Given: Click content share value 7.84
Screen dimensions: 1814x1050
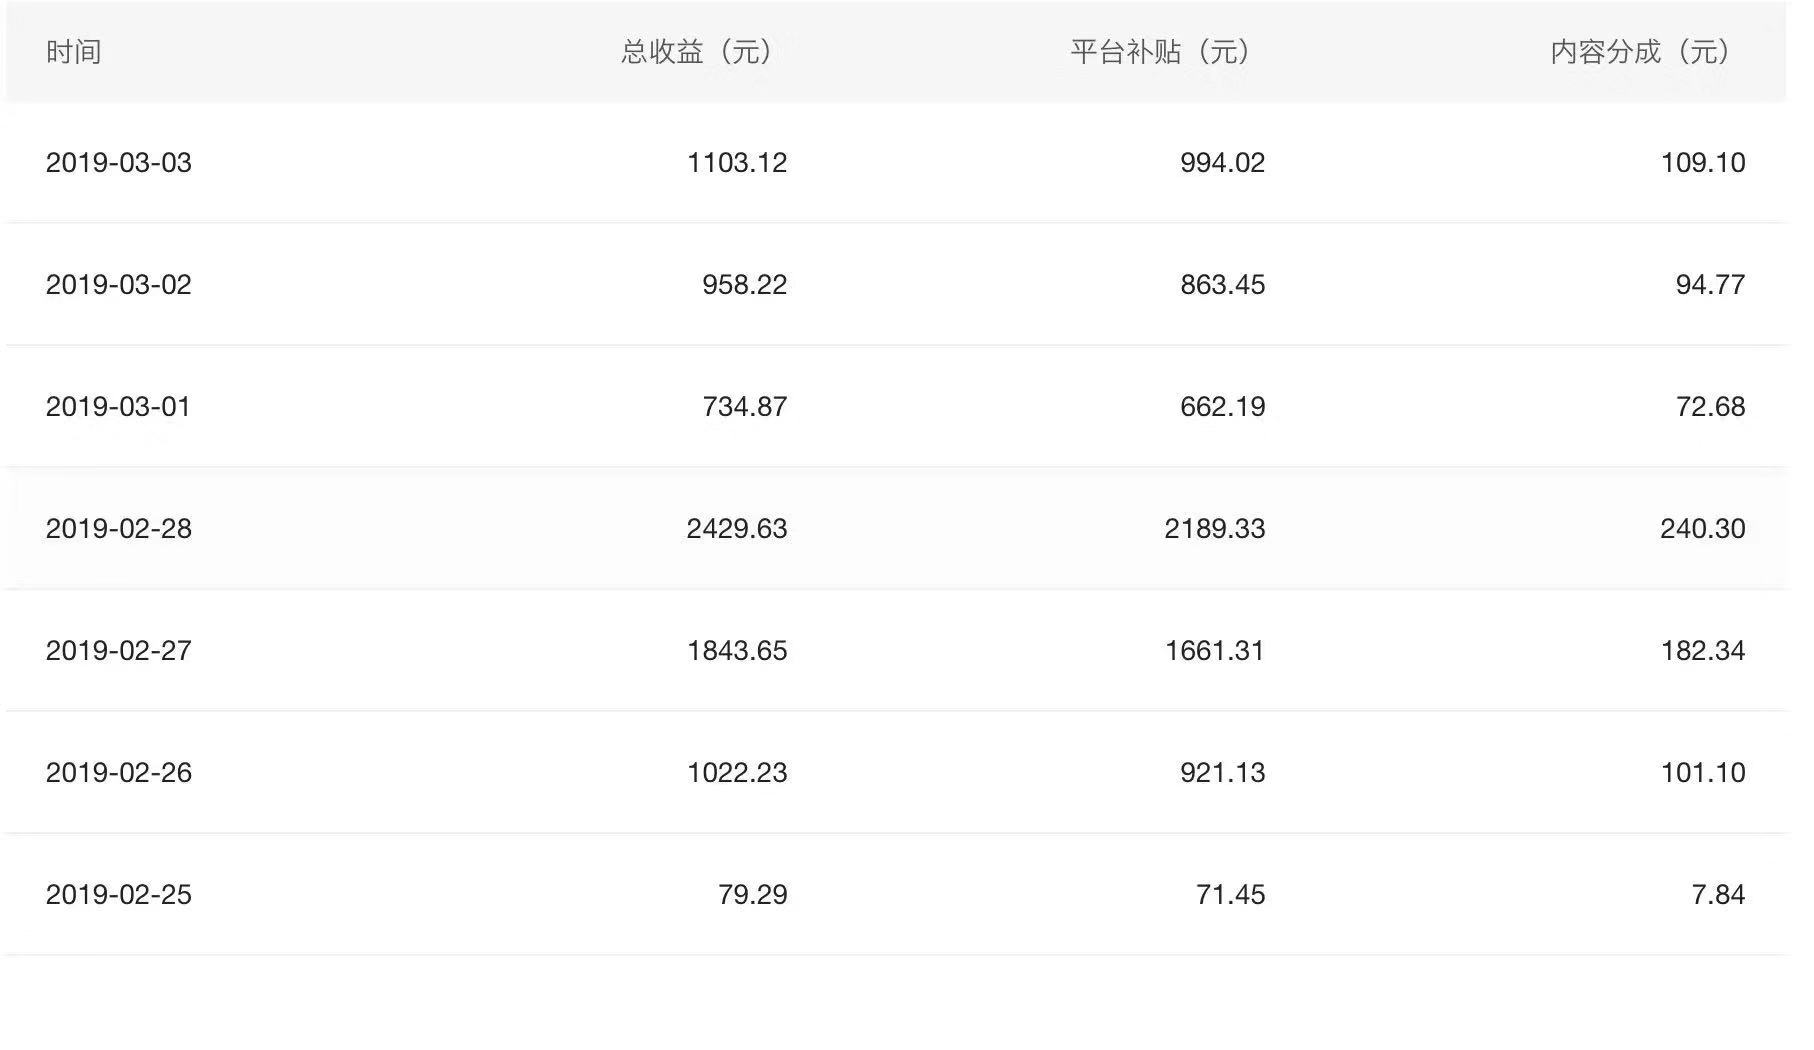Looking at the screenshot, I should coord(1719,895).
